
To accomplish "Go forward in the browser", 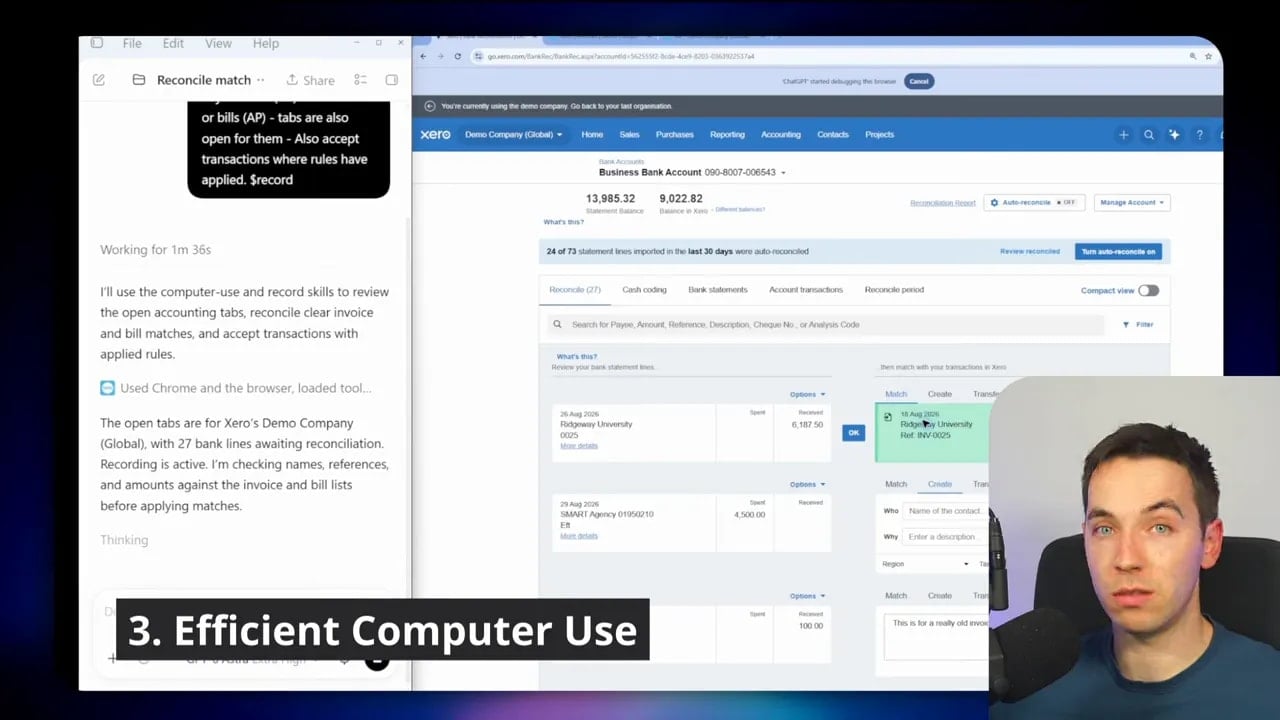I will pos(440,56).
